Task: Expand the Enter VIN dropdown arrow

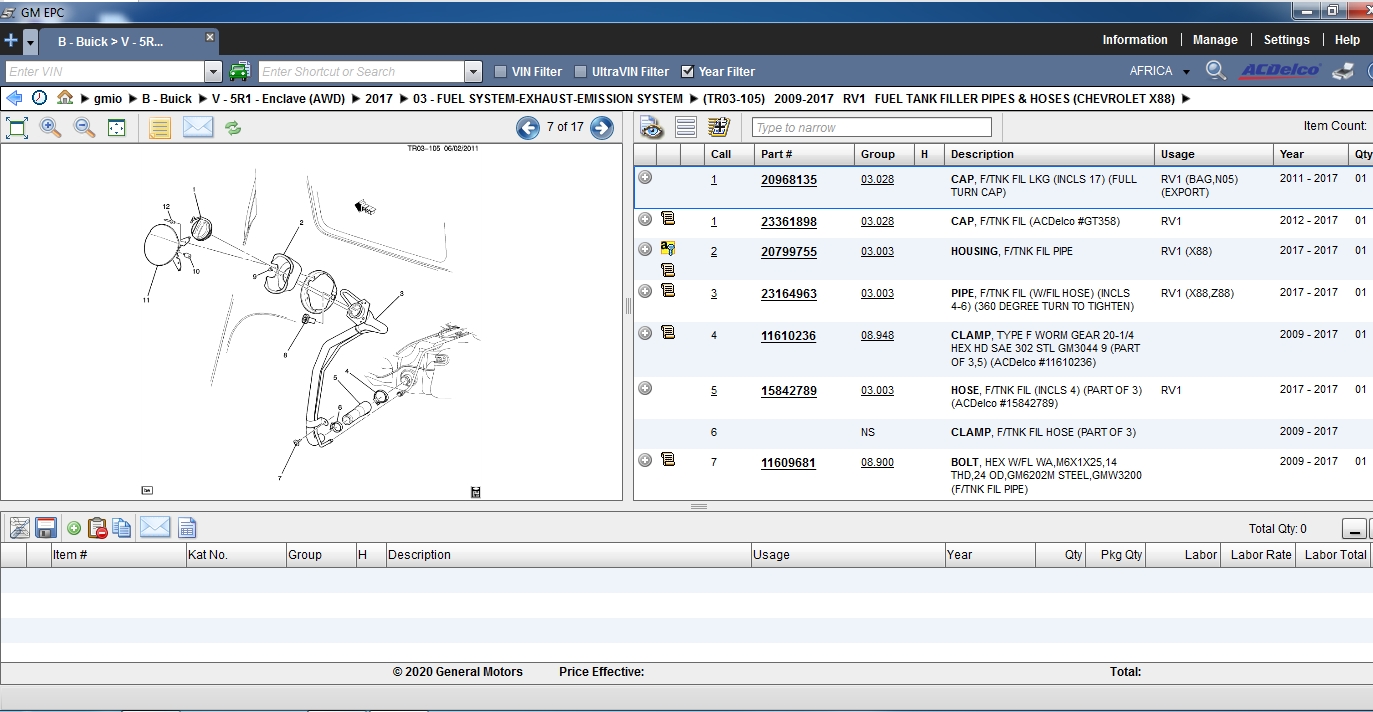Action: (212, 72)
